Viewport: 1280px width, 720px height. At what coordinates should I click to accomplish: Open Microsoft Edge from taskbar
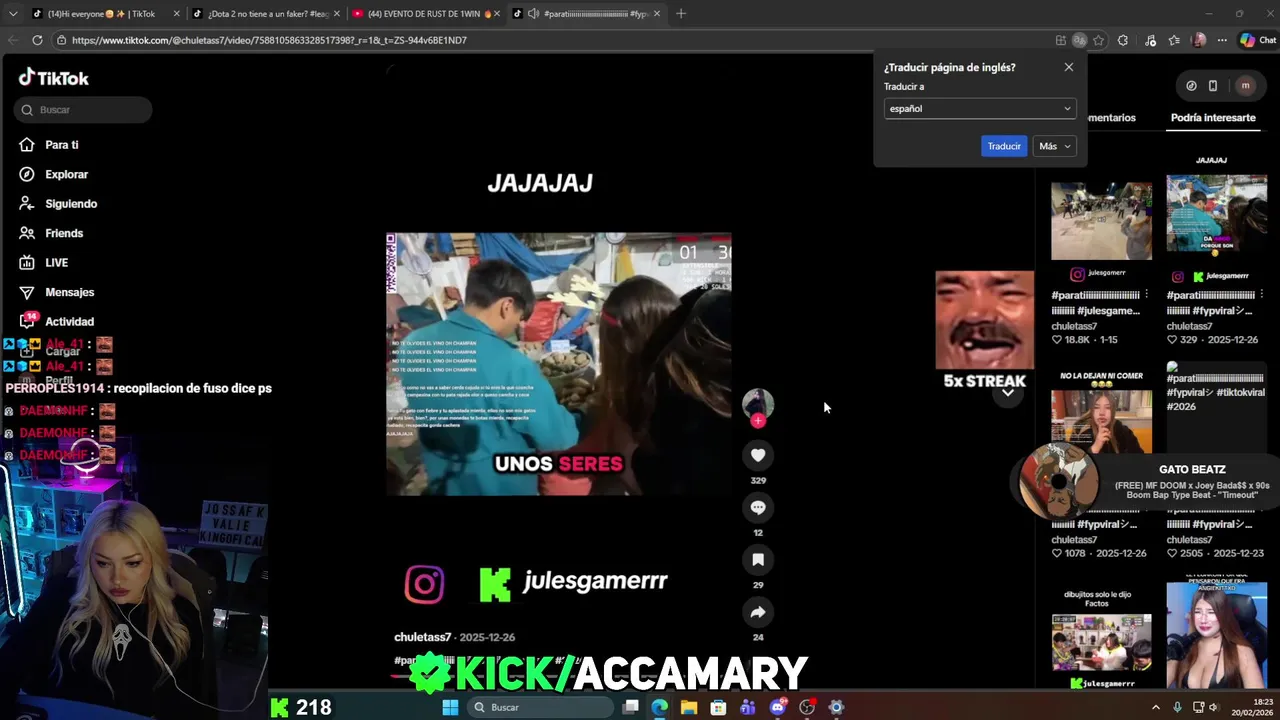pyautogui.click(x=659, y=707)
